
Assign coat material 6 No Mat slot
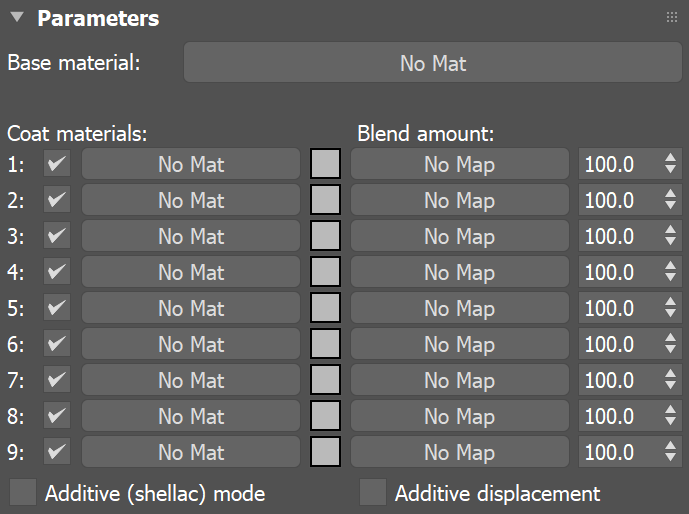point(191,344)
